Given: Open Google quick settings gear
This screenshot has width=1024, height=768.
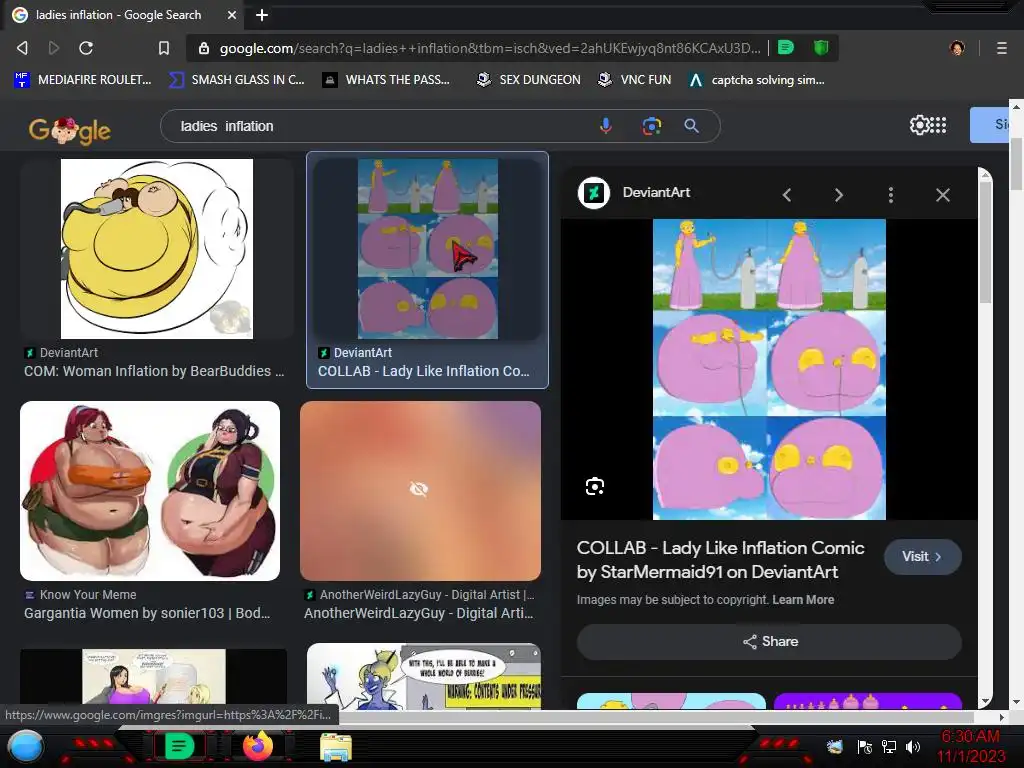Looking at the screenshot, I should [919, 125].
